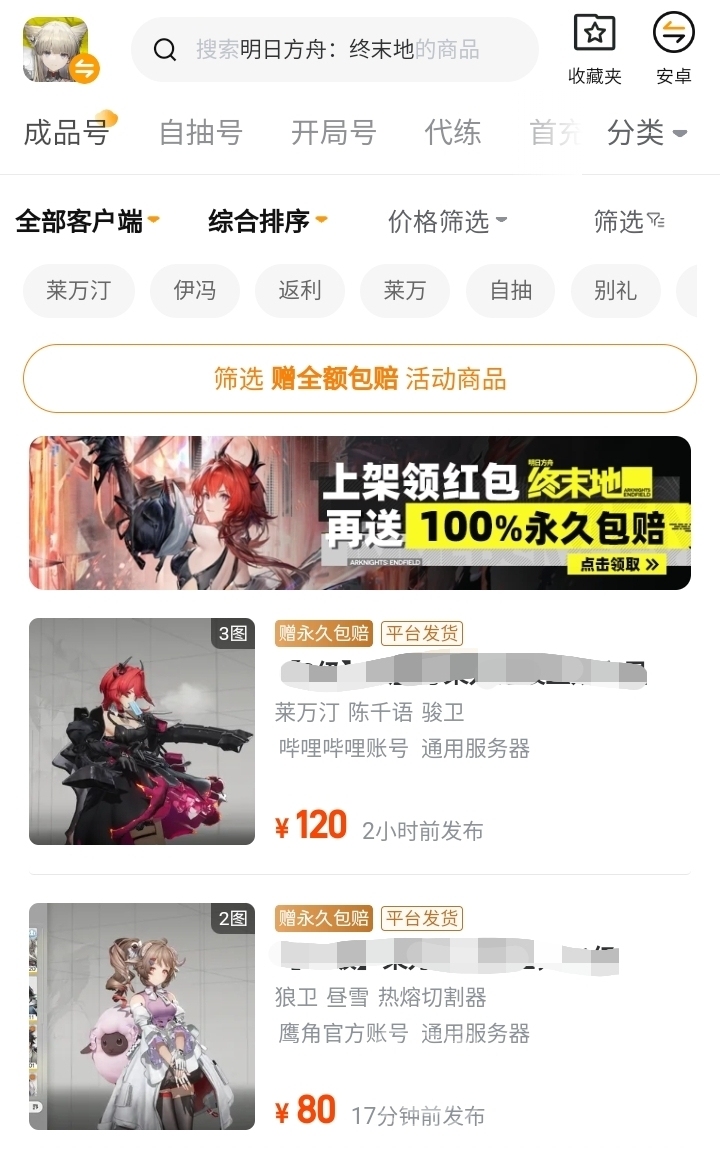Open the 全部客户端 client dropdown

pos(87,221)
